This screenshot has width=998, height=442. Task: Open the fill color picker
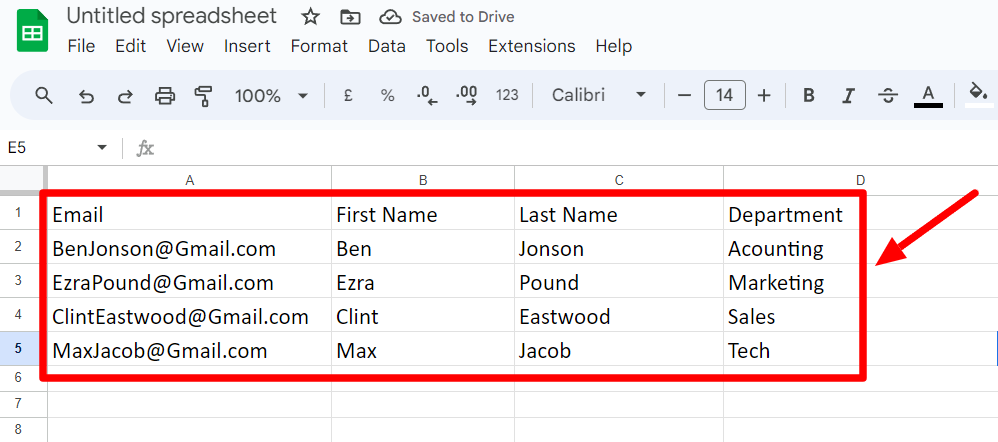click(978, 95)
